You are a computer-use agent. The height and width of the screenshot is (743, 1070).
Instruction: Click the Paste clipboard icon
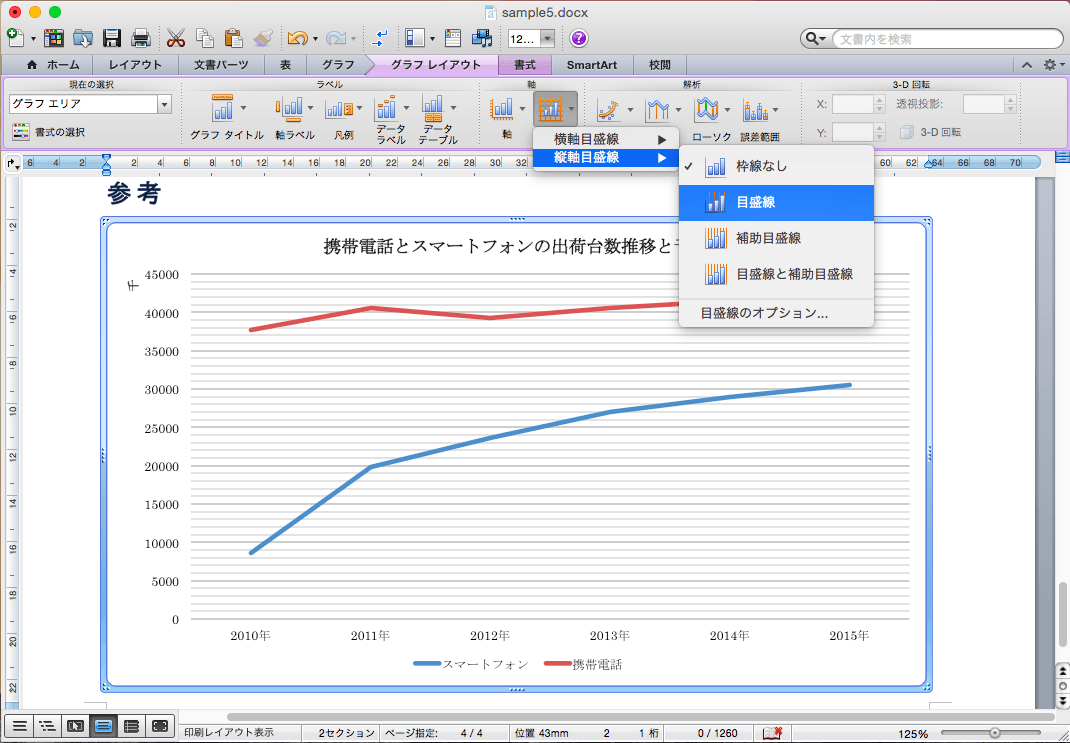pos(233,38)
